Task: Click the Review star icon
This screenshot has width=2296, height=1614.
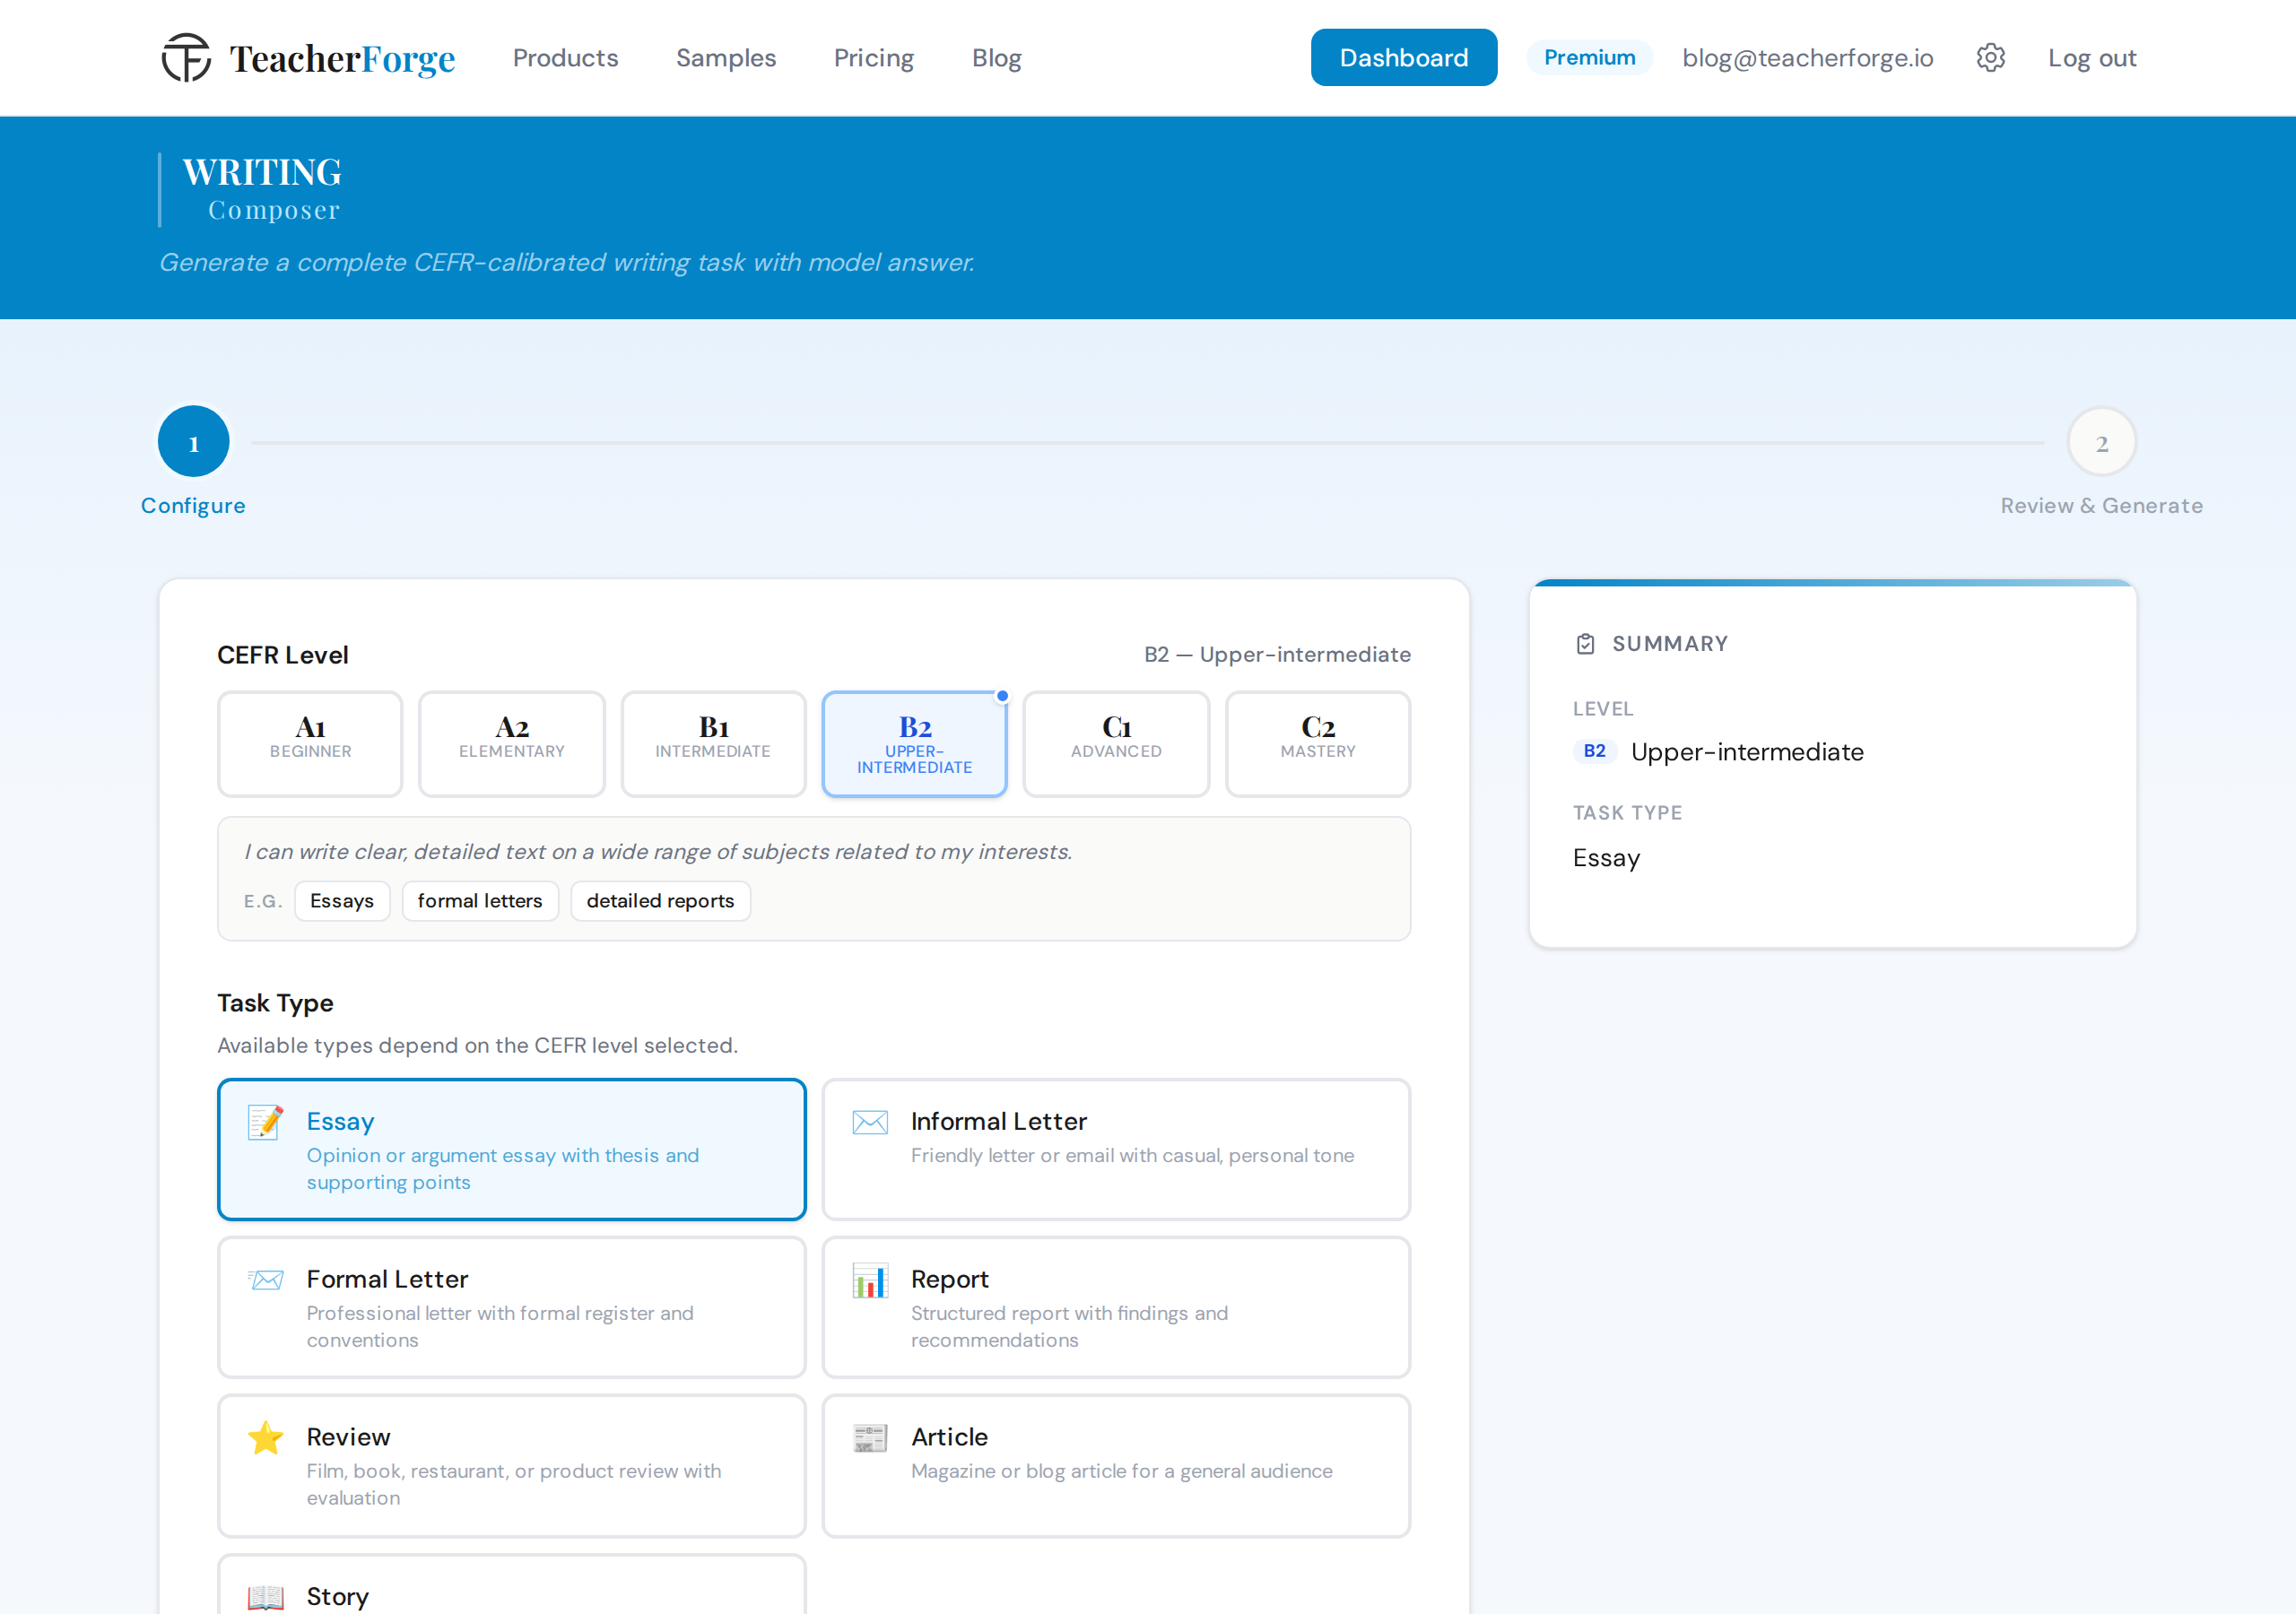Action: [x=265, y=1438]
